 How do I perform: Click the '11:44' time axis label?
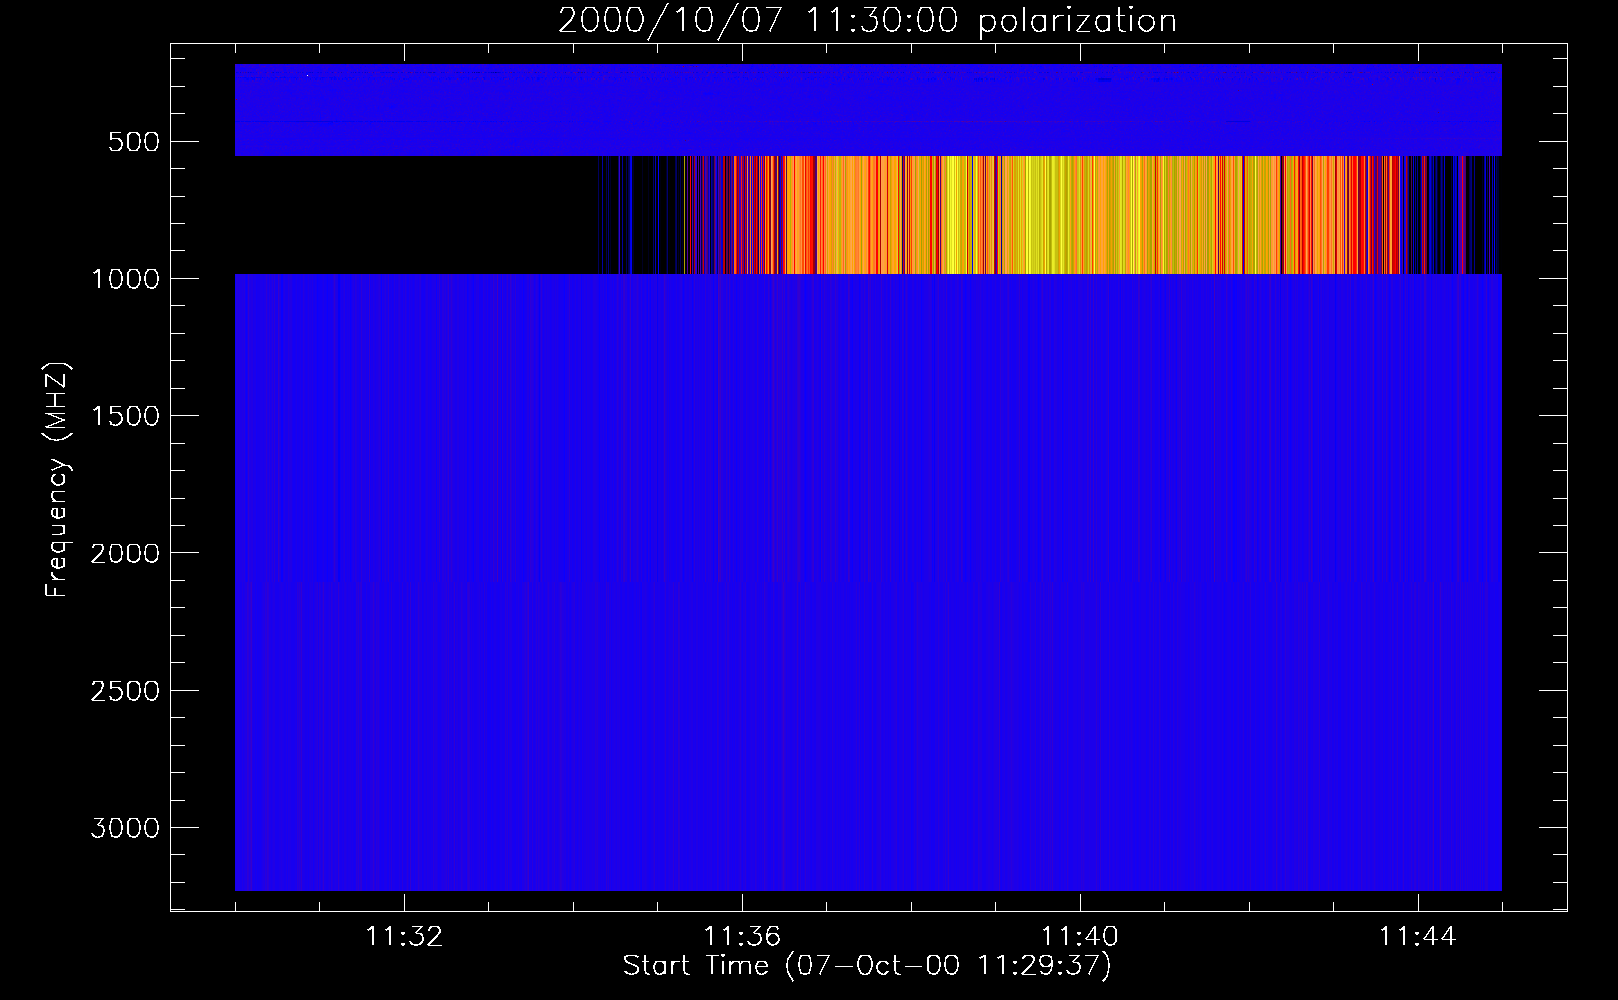pyautogui.click(x=1418, y=937)
